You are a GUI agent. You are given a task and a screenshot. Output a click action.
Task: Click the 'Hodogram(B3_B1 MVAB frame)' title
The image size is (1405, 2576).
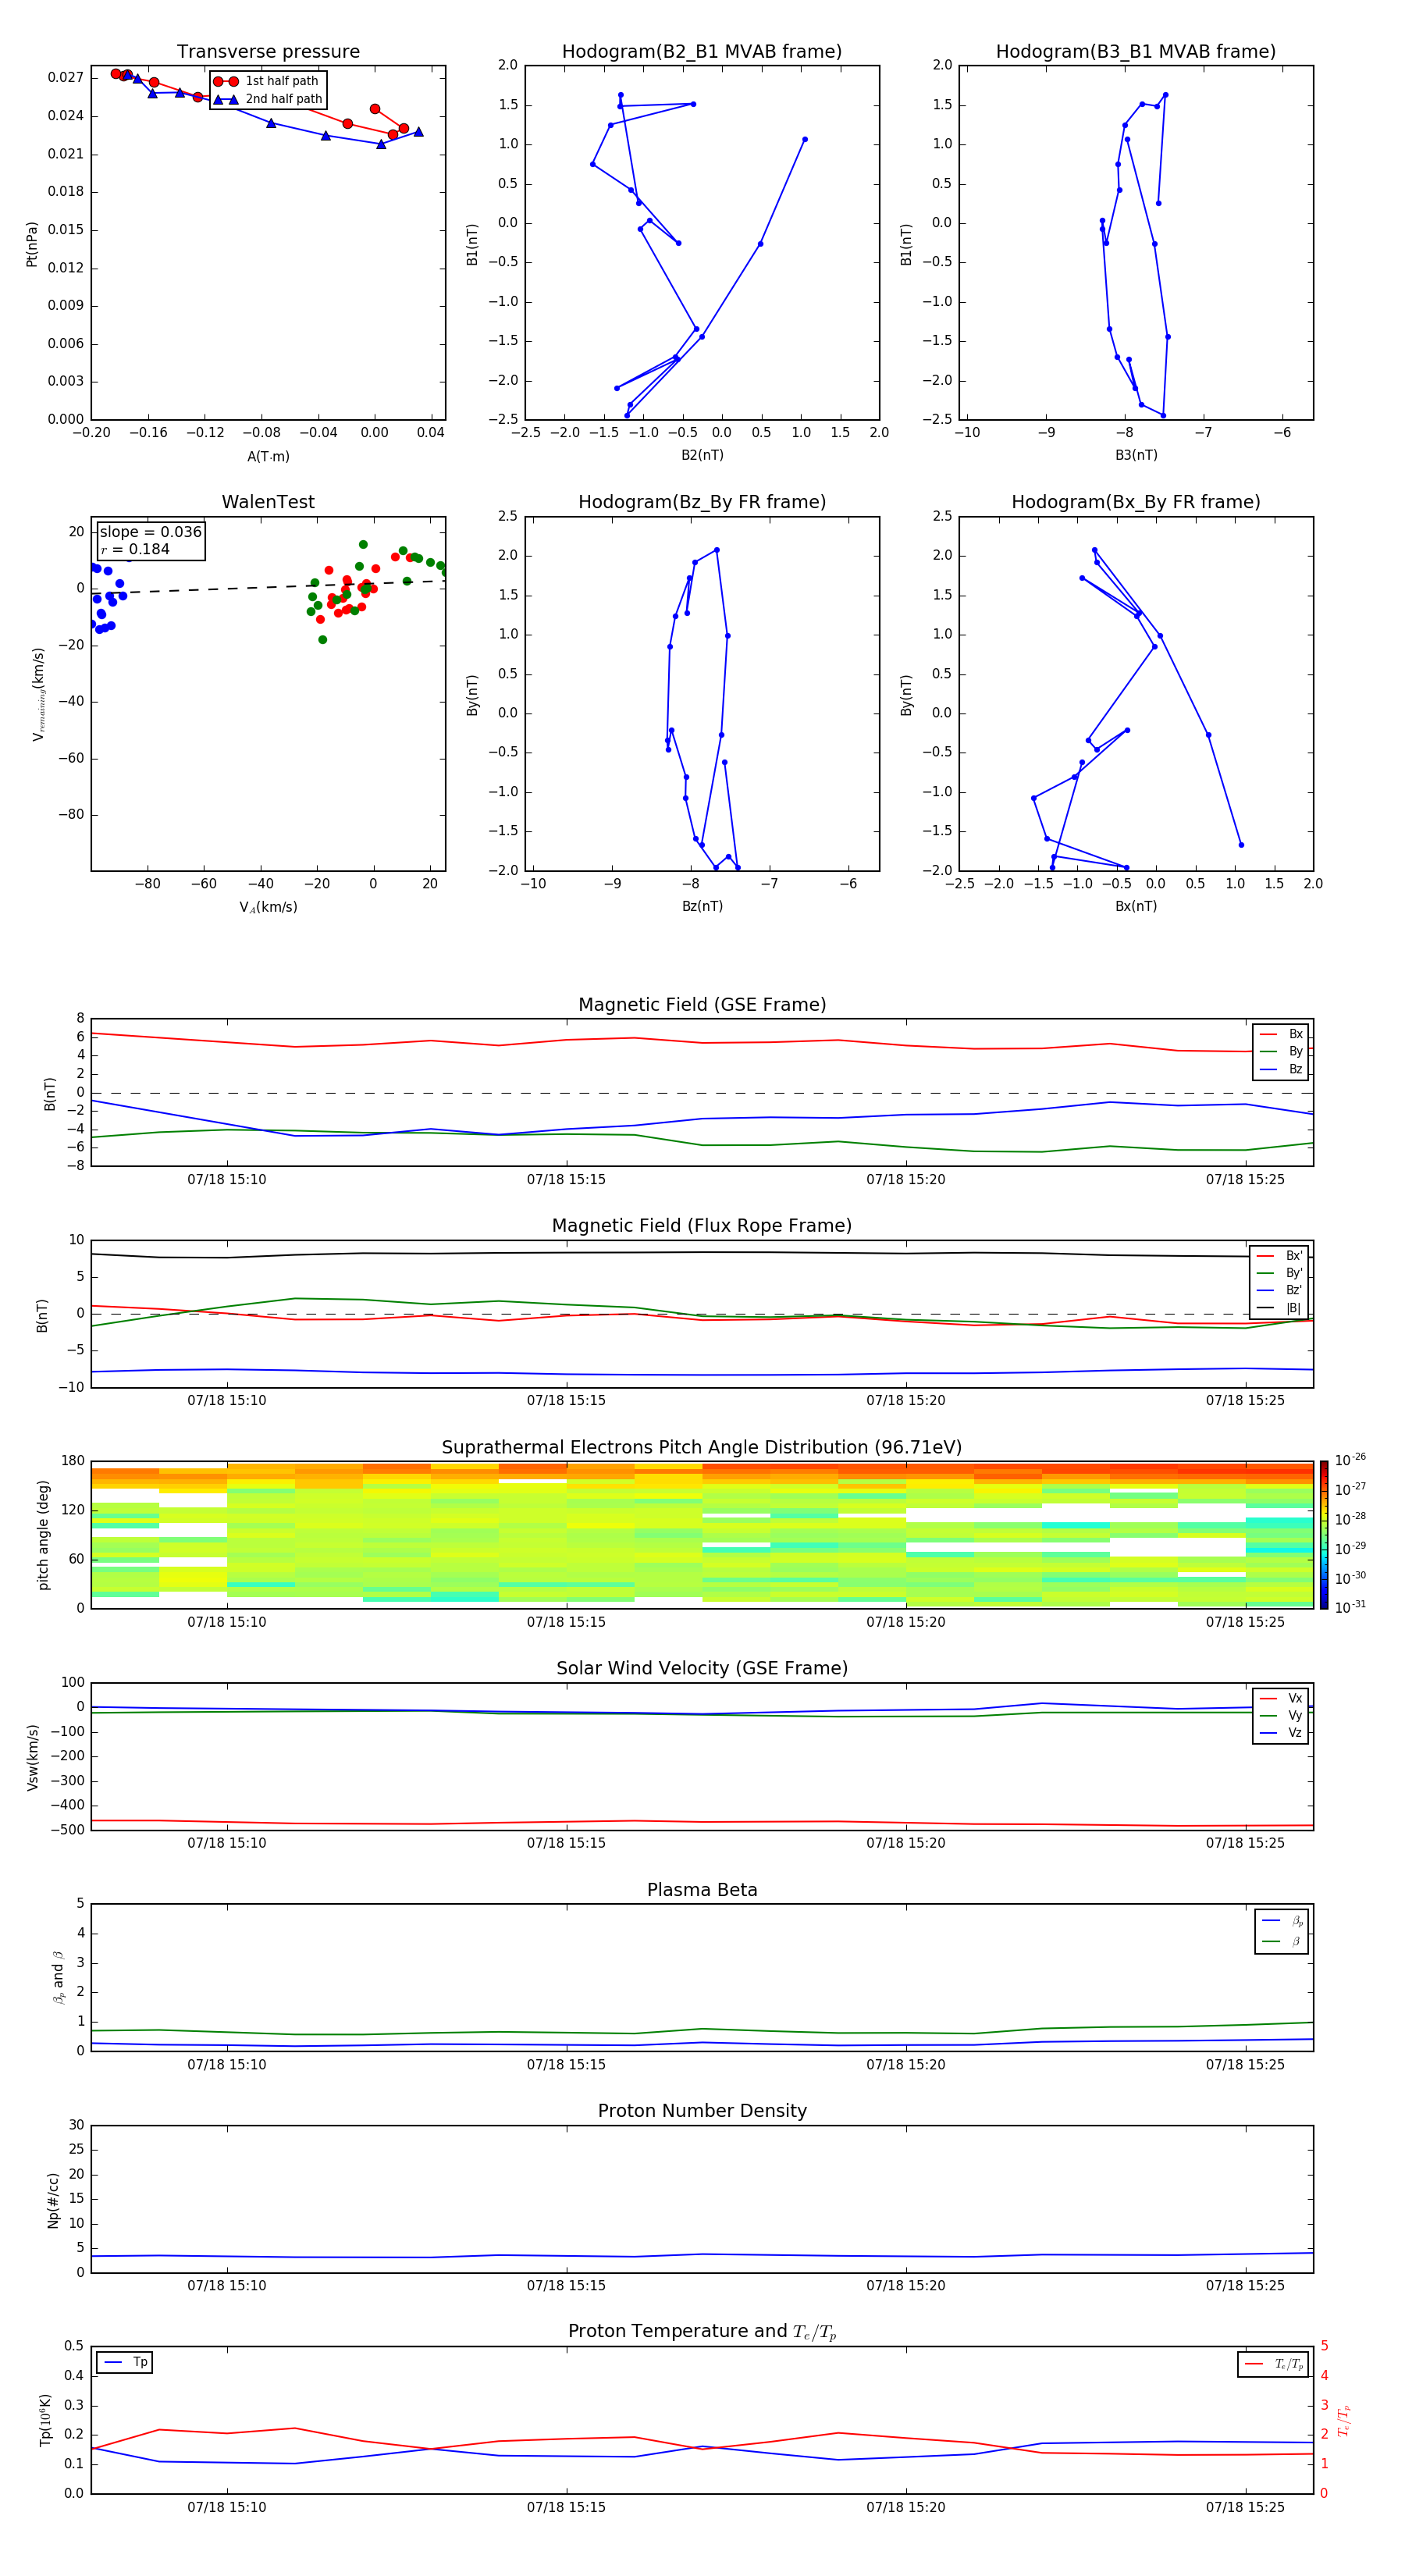click(1136, 52)
